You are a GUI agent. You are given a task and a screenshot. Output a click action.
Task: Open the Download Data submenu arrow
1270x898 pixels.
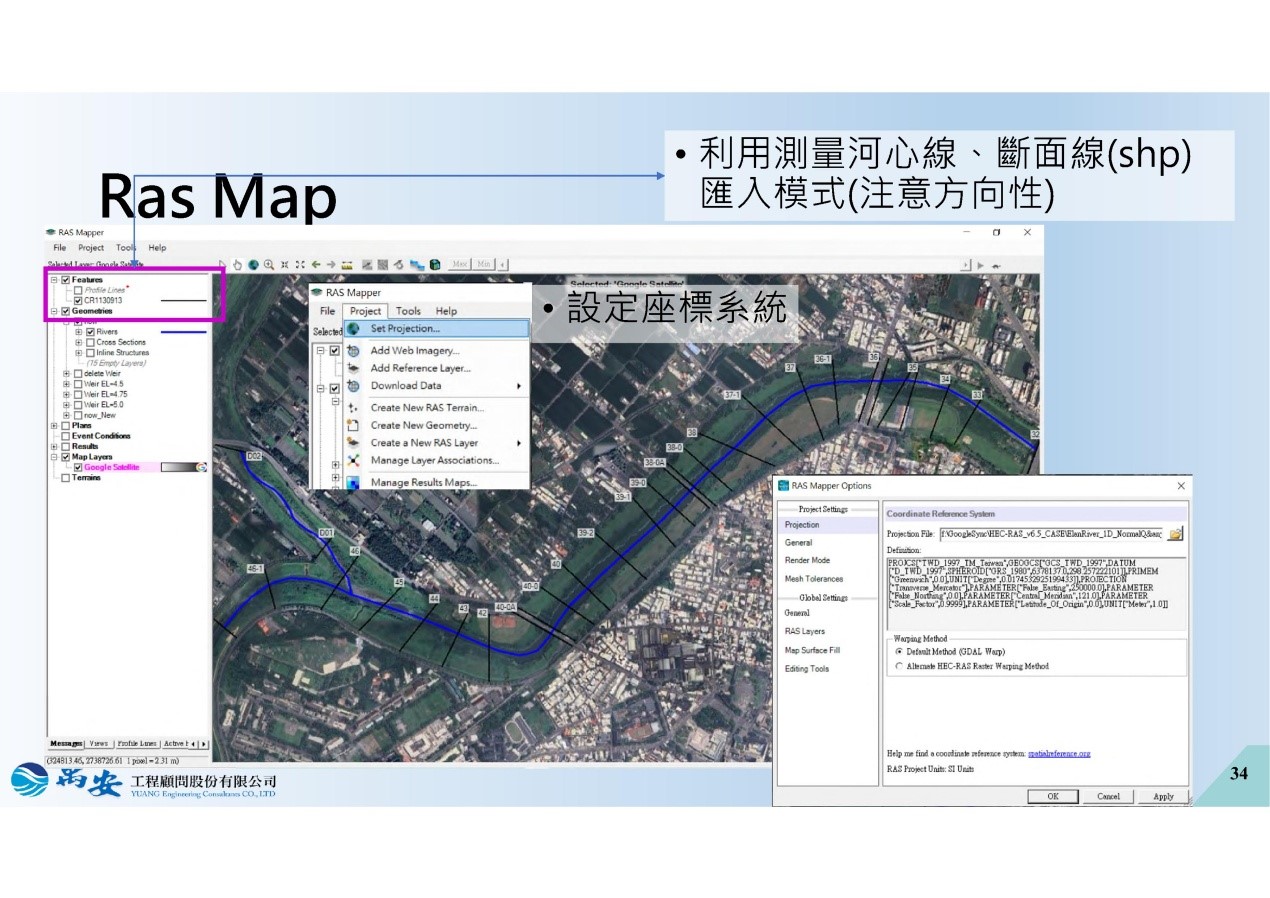click(x=518, y=386)
